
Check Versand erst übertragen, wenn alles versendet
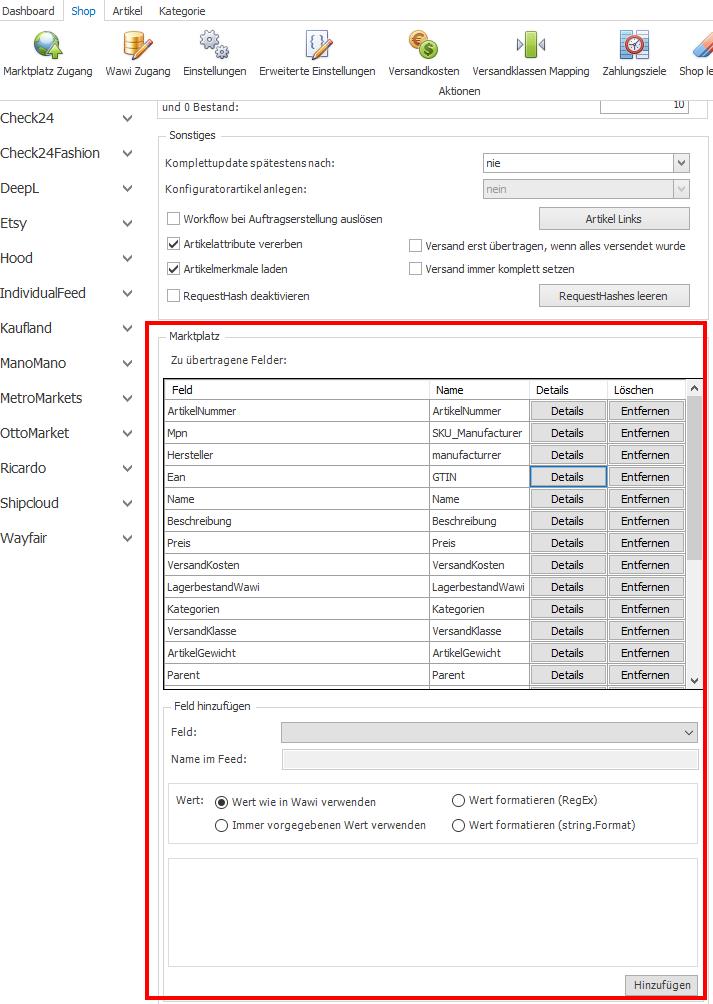[x=415, y=246]
